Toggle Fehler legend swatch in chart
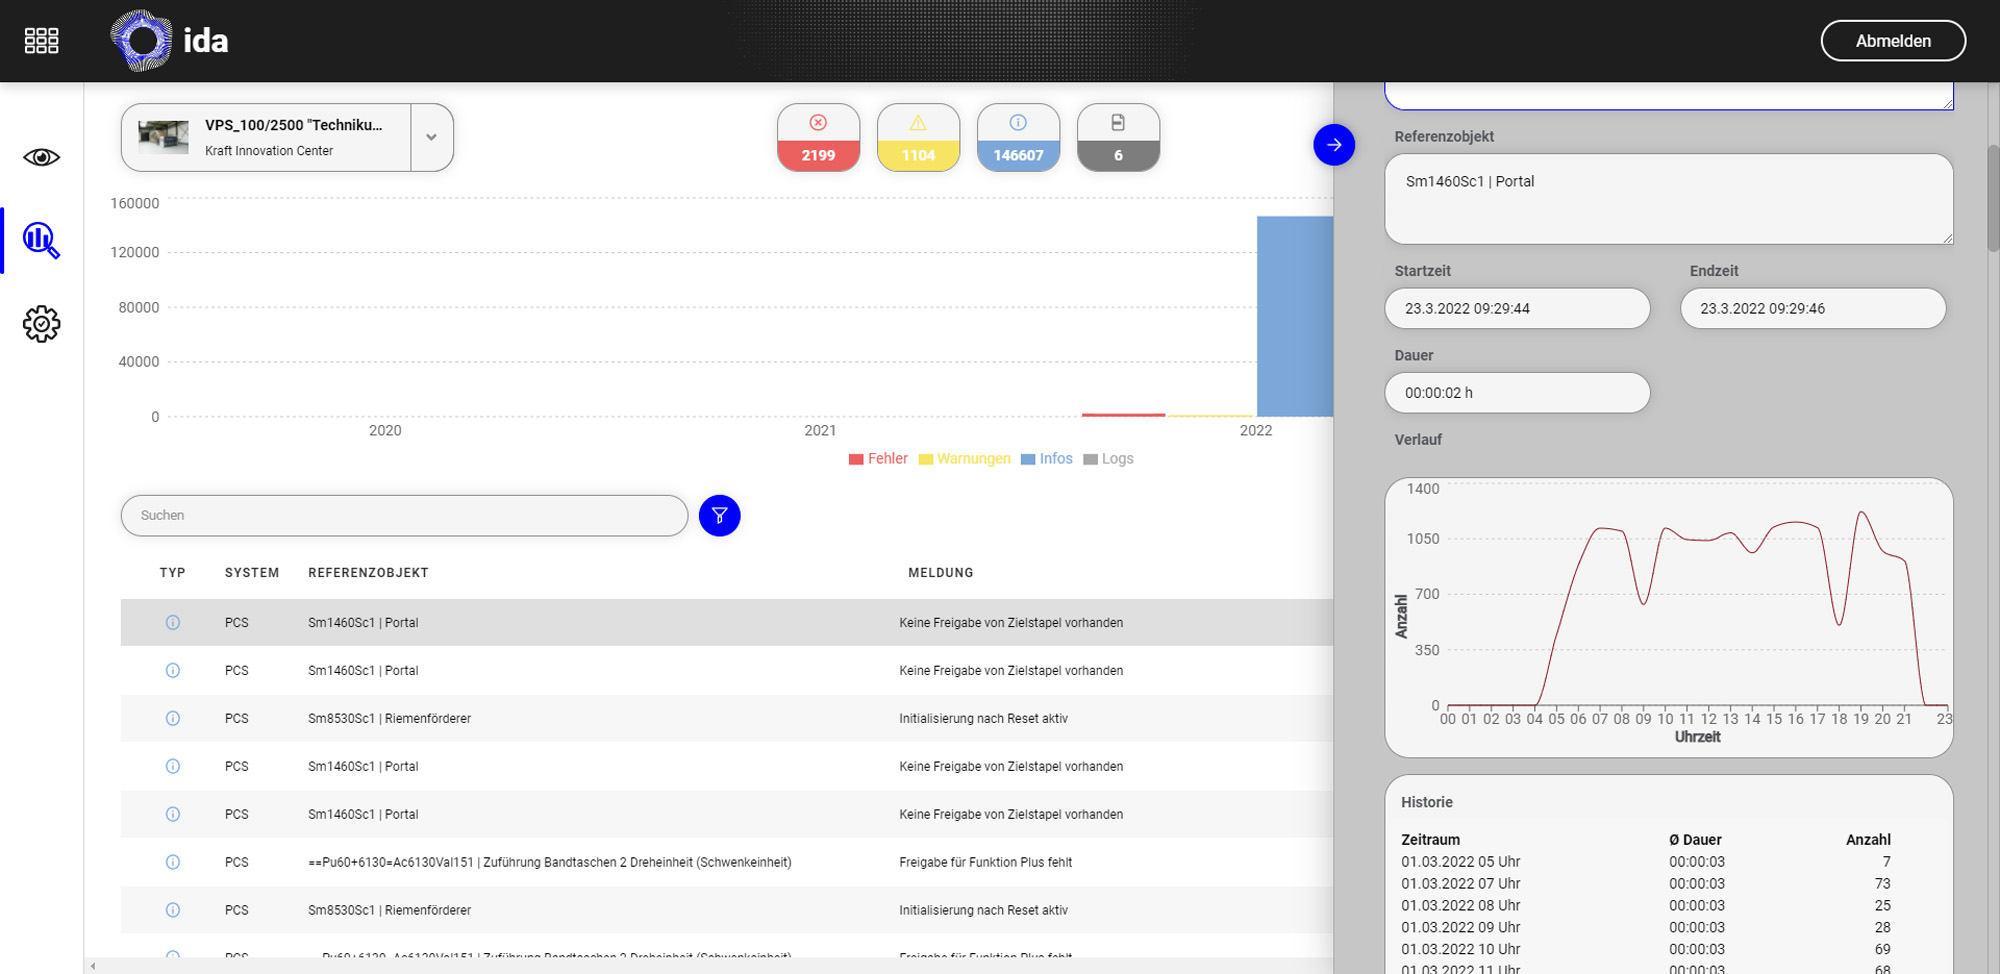The image size is (2000, 974). (x=856, y=460)
